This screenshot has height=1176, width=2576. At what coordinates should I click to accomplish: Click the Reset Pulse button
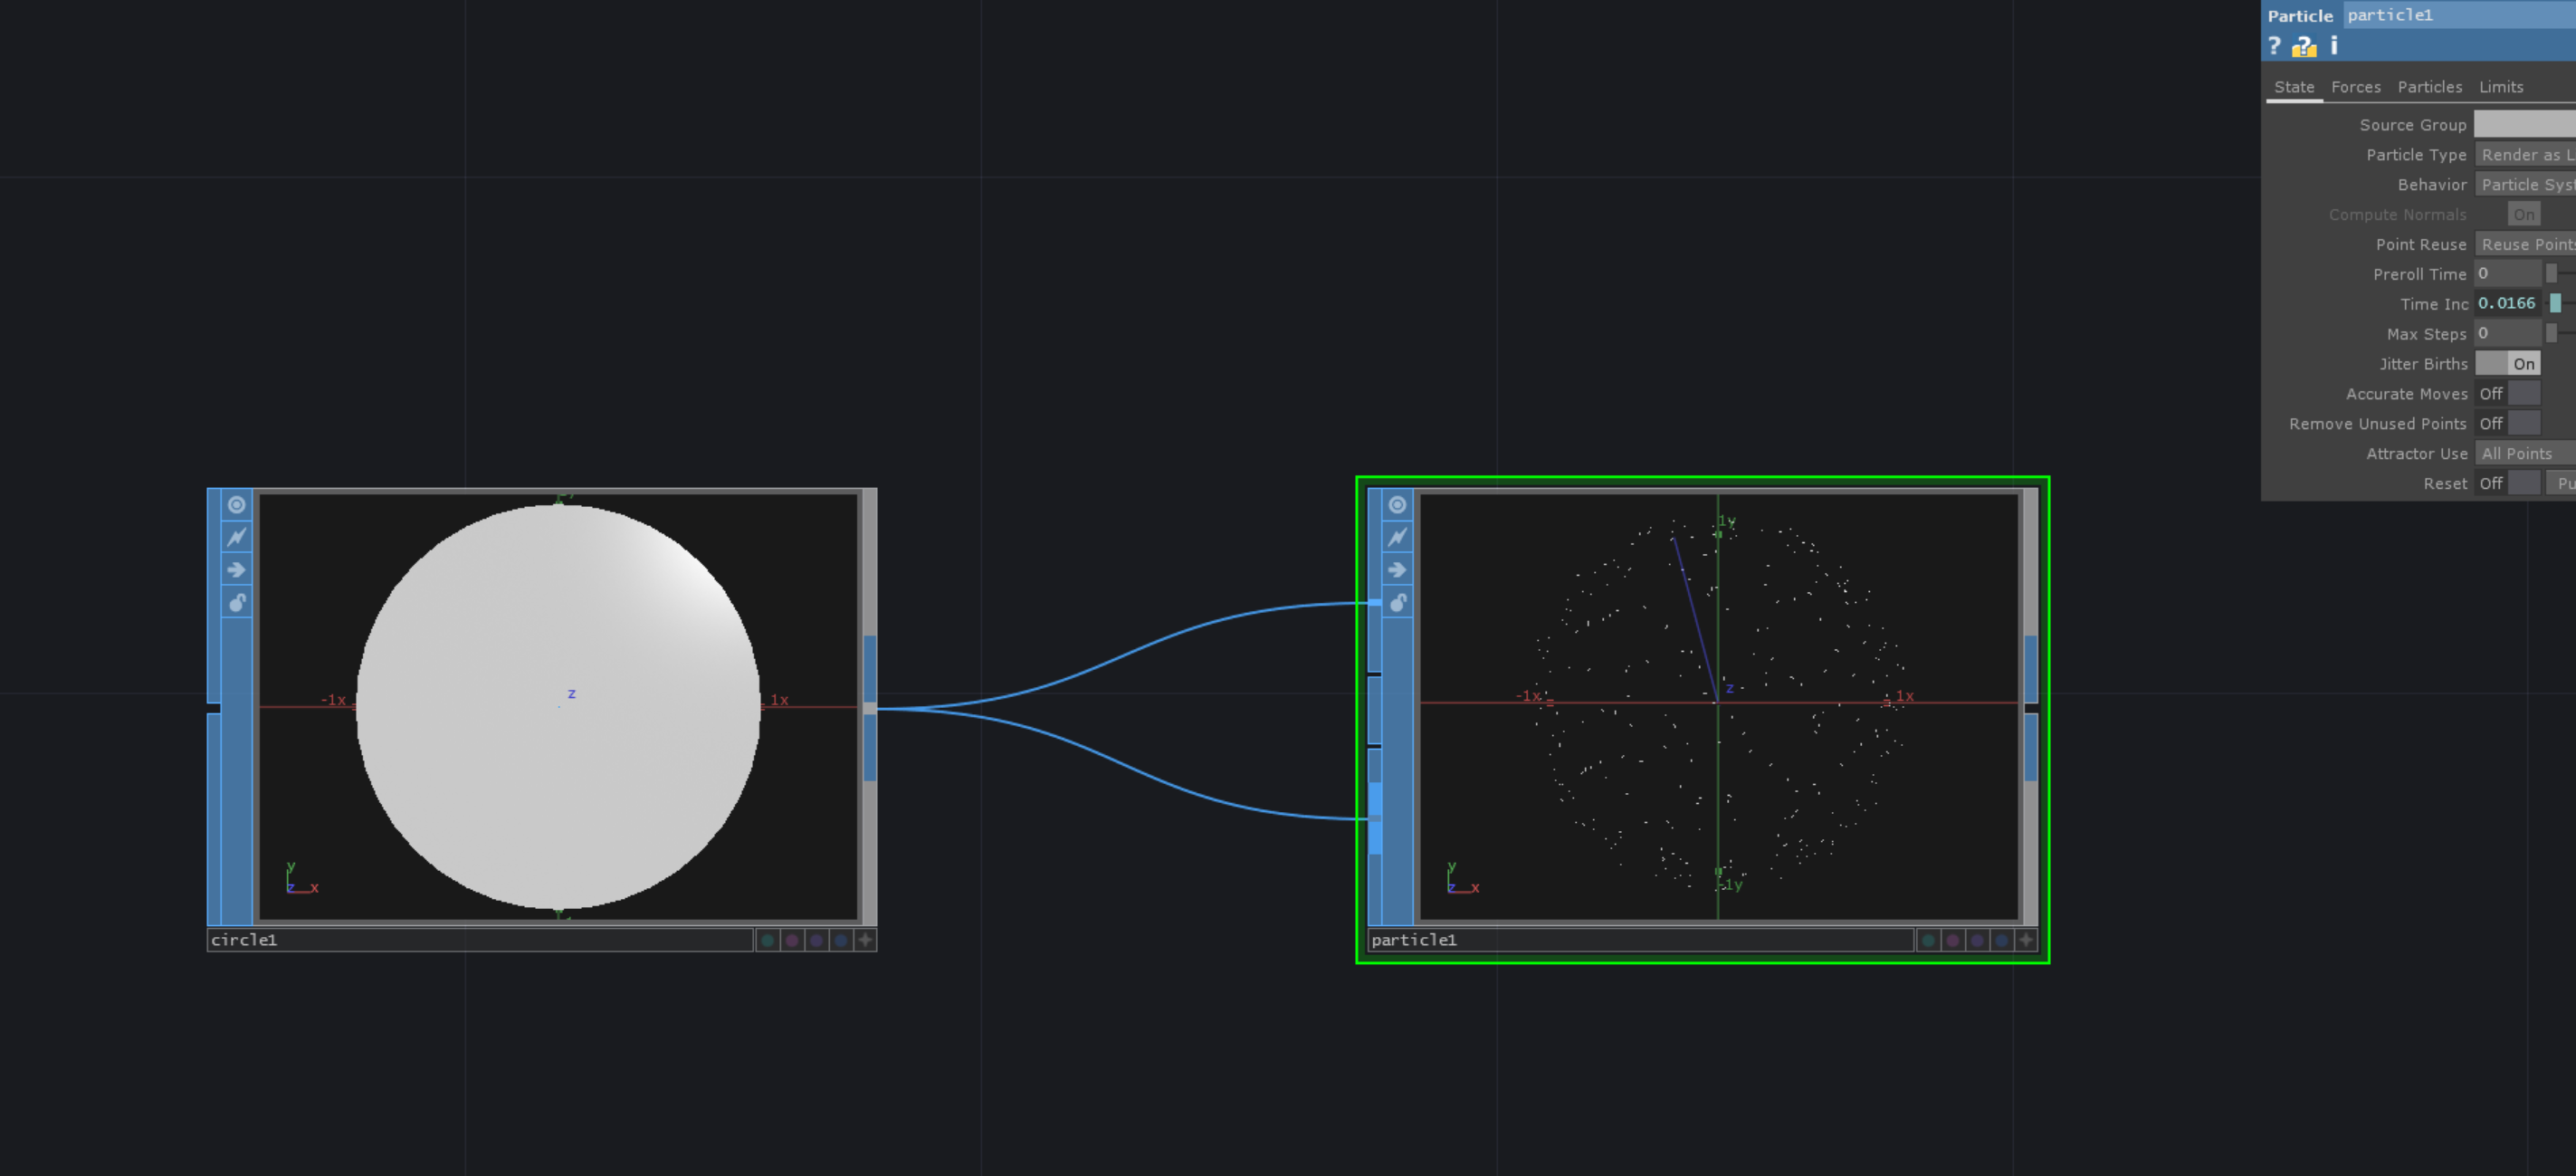2562,483
